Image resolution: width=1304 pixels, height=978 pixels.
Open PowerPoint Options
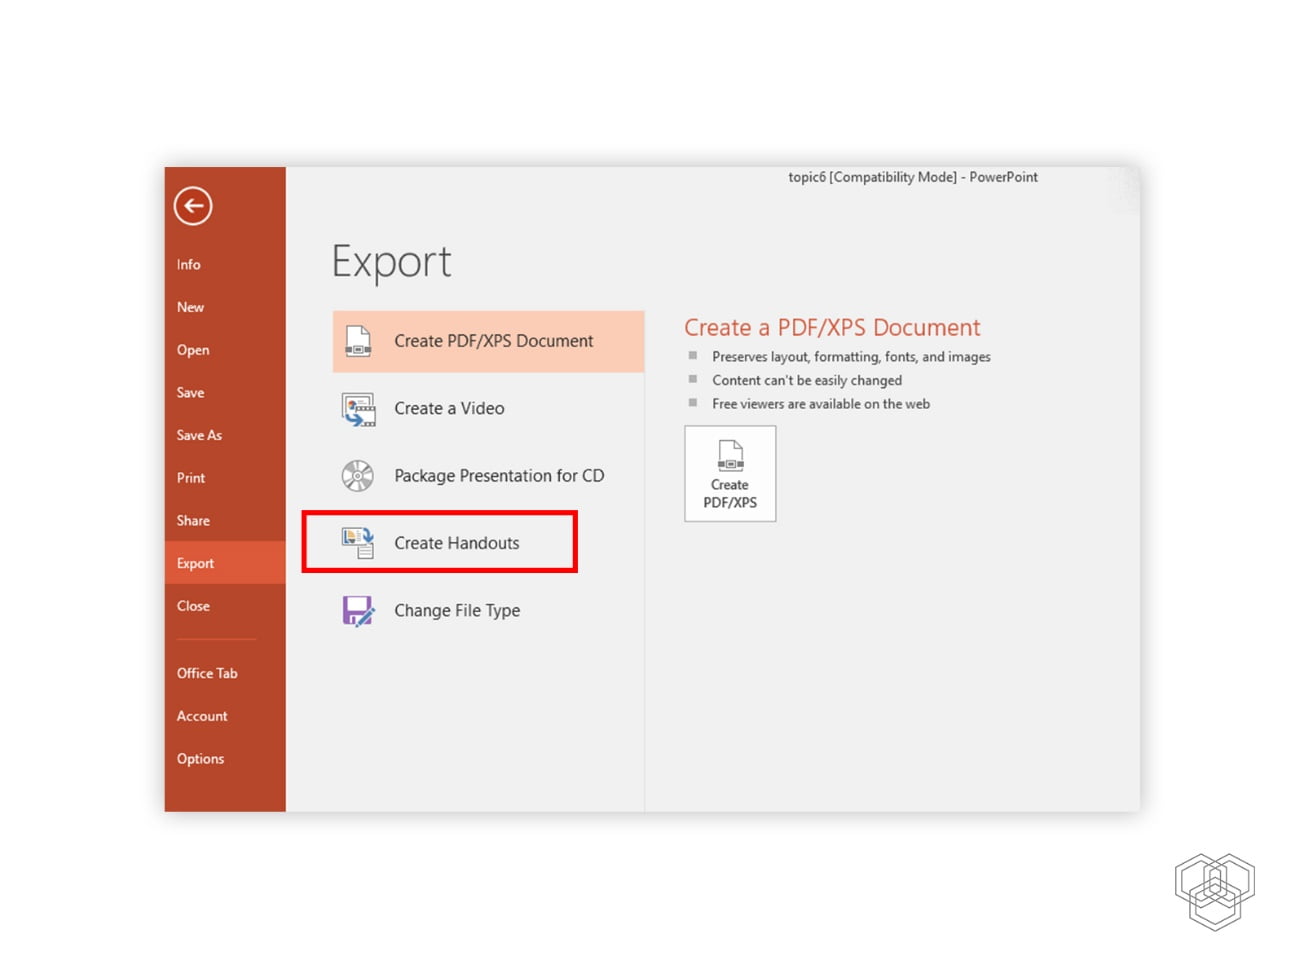pyautogui.click(x=200, y=759)
